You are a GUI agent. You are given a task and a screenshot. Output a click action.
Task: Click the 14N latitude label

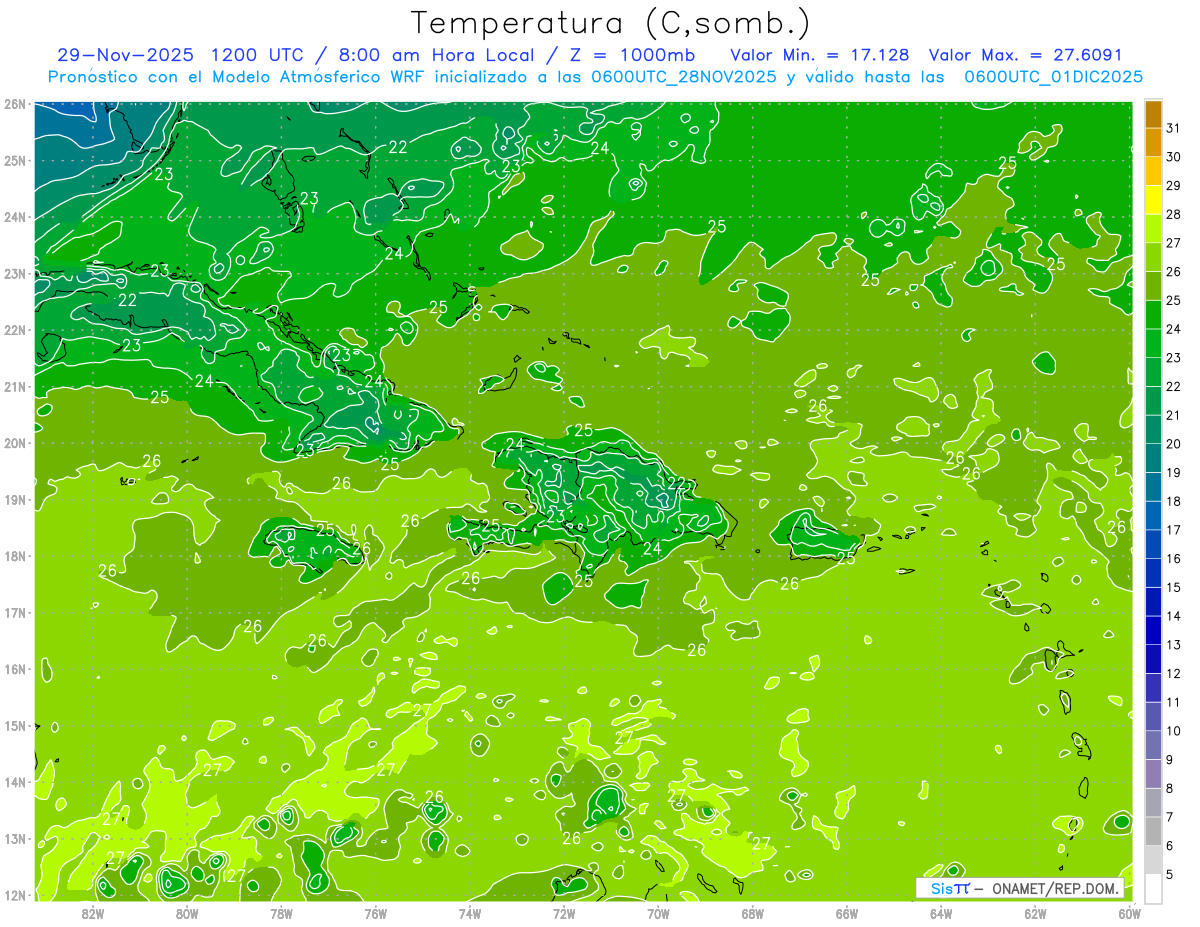click(15, 782)
